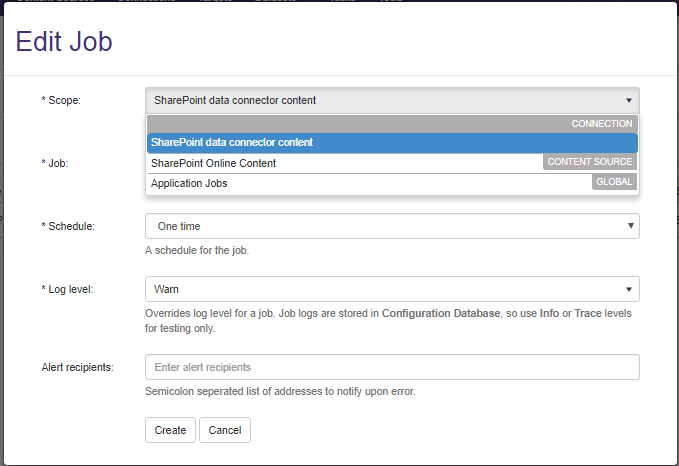Open the Scope dropdown field

click(x=380, y=100)
